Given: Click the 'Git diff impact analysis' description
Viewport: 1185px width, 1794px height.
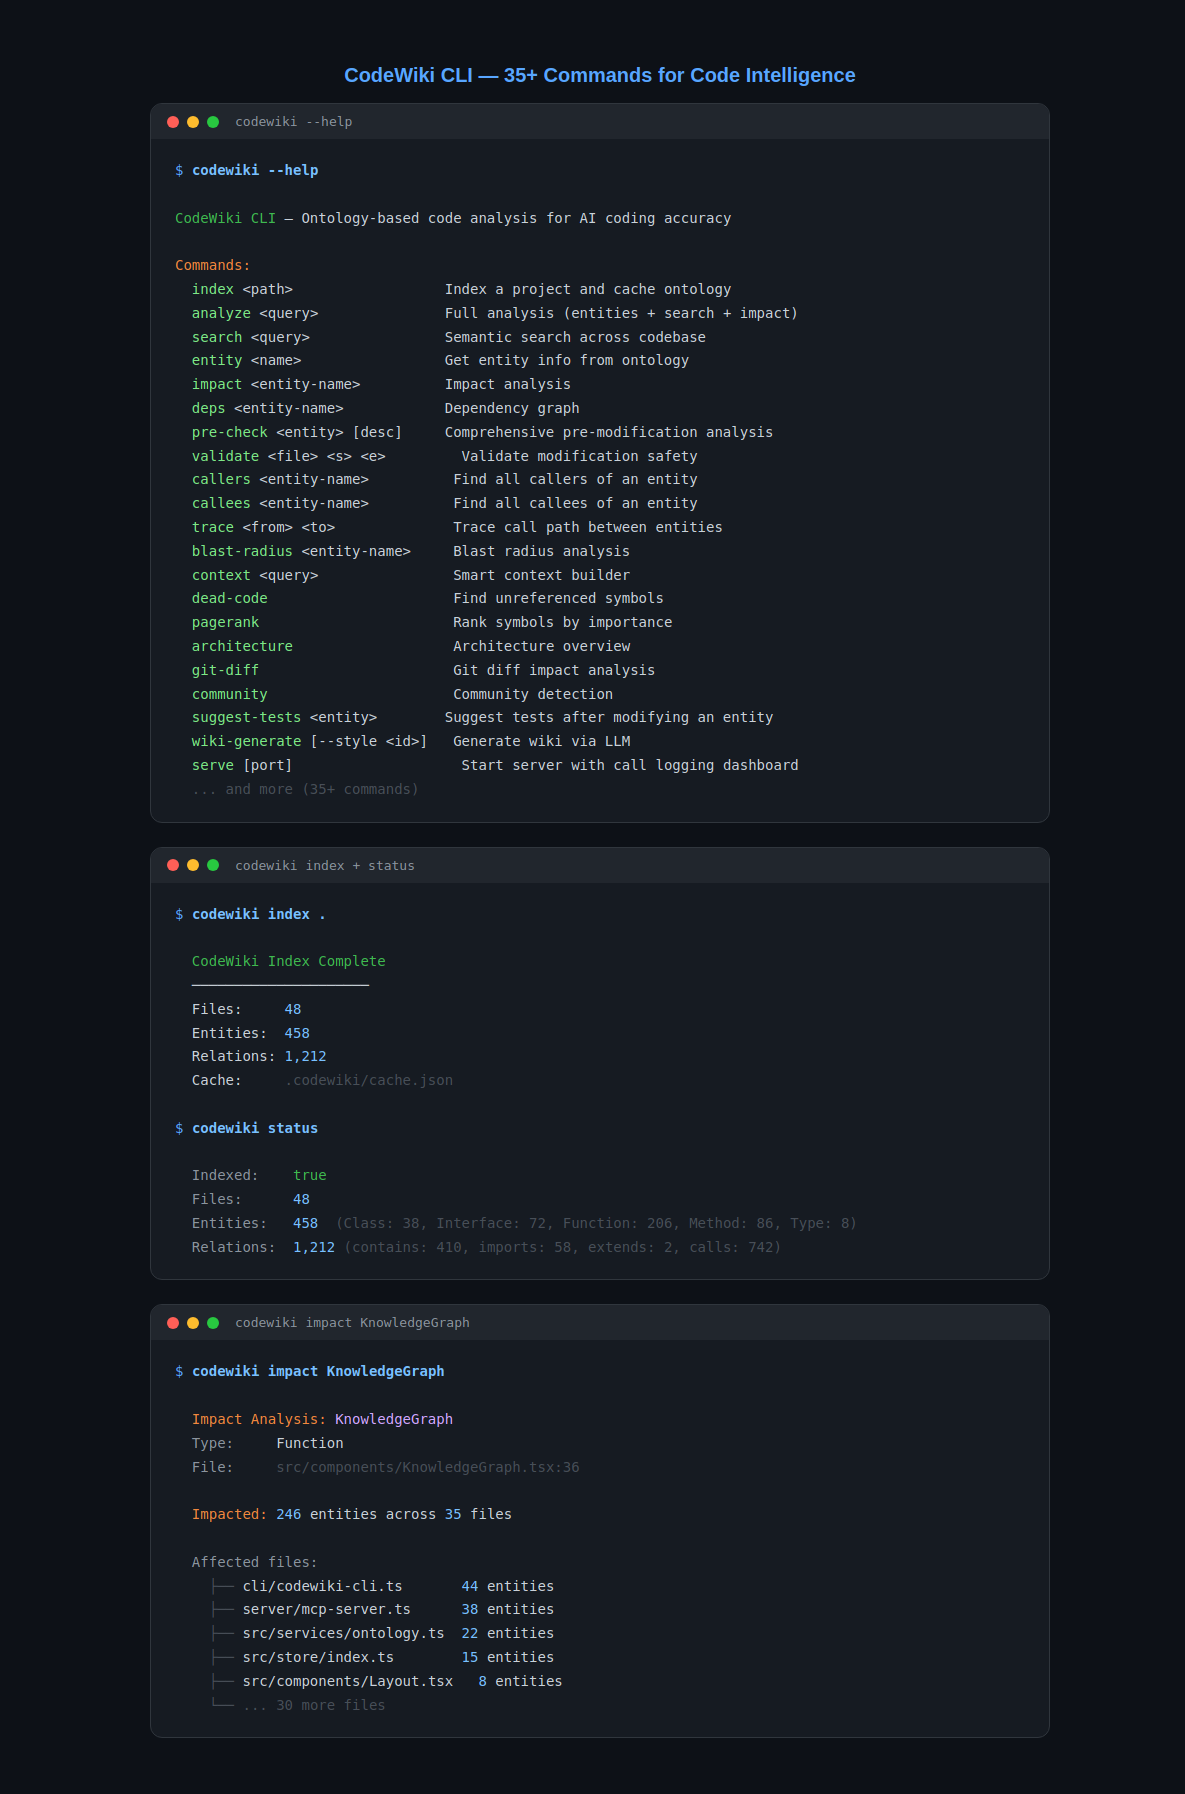Looking at the screenshot, I should tap(554, 671).
